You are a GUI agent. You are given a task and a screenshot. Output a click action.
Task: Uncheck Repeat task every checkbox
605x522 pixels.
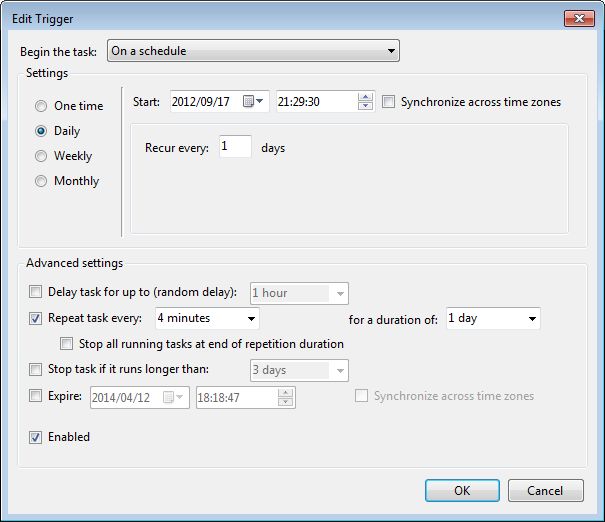[x=35, y=318]
